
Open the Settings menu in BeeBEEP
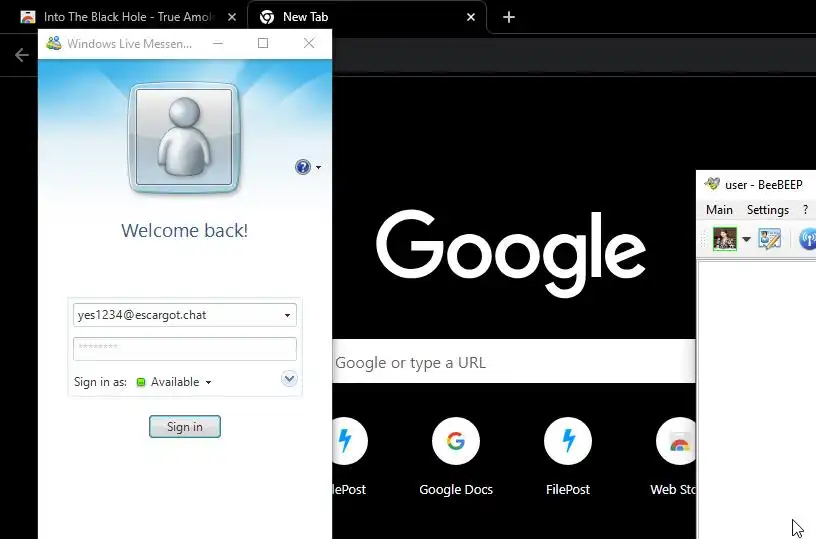(768, 210)
